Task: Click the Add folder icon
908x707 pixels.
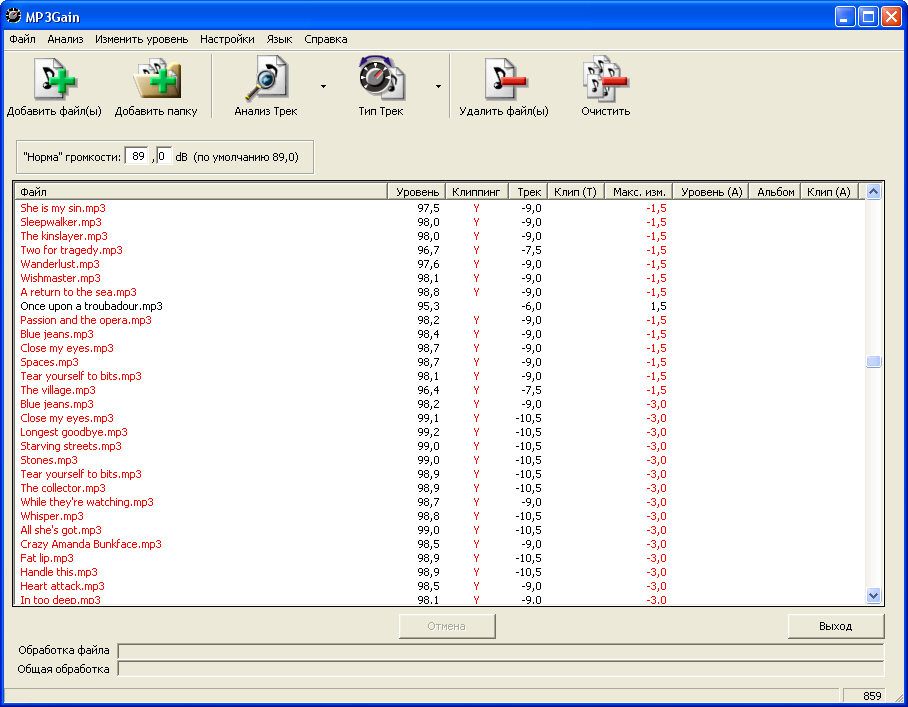Action: click(156, 82)
